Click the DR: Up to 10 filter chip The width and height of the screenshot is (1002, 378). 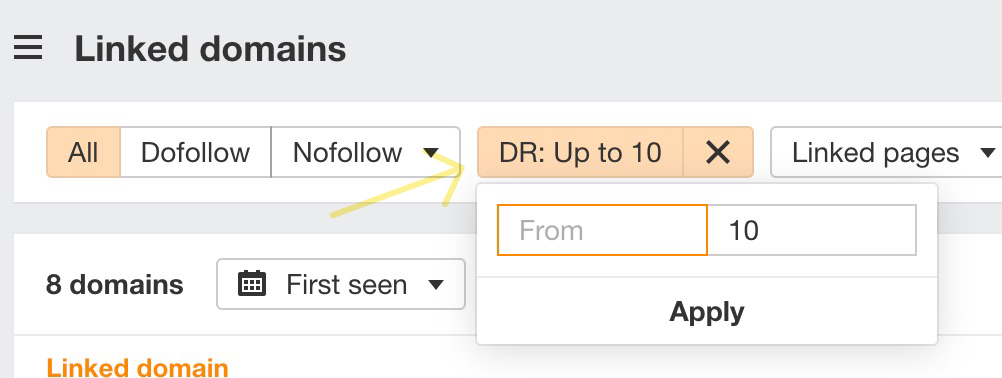[x=580, y=152]
